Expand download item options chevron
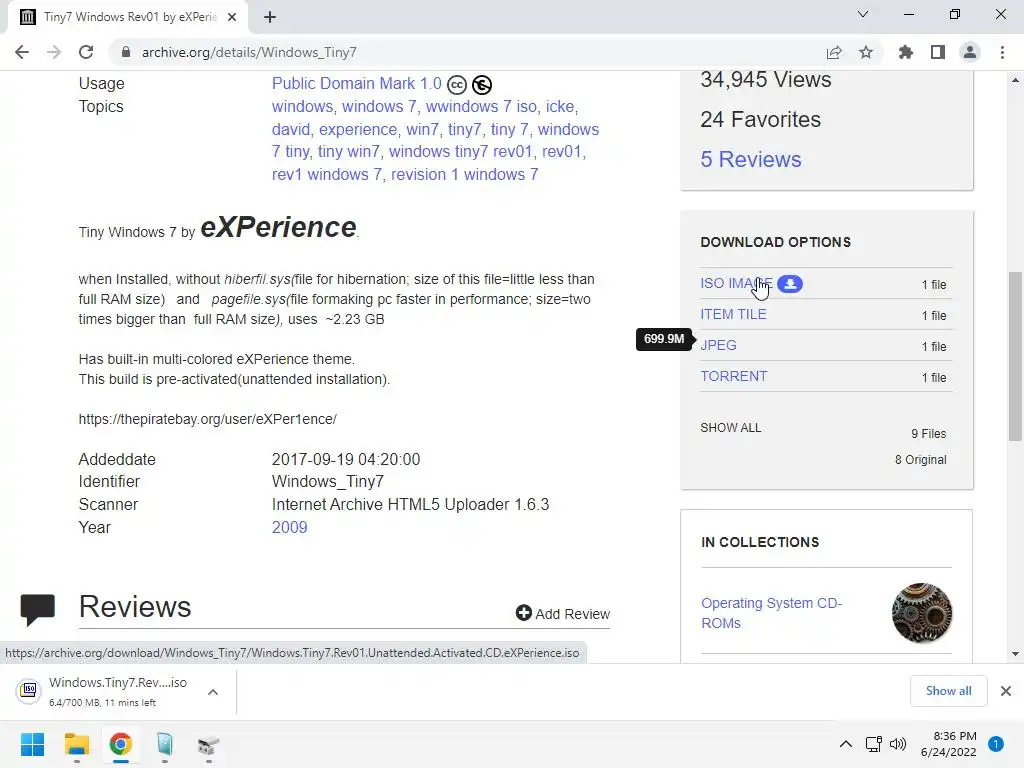Image resolution: width=1024 pixels, height=768 pixels. click(213, 692)
